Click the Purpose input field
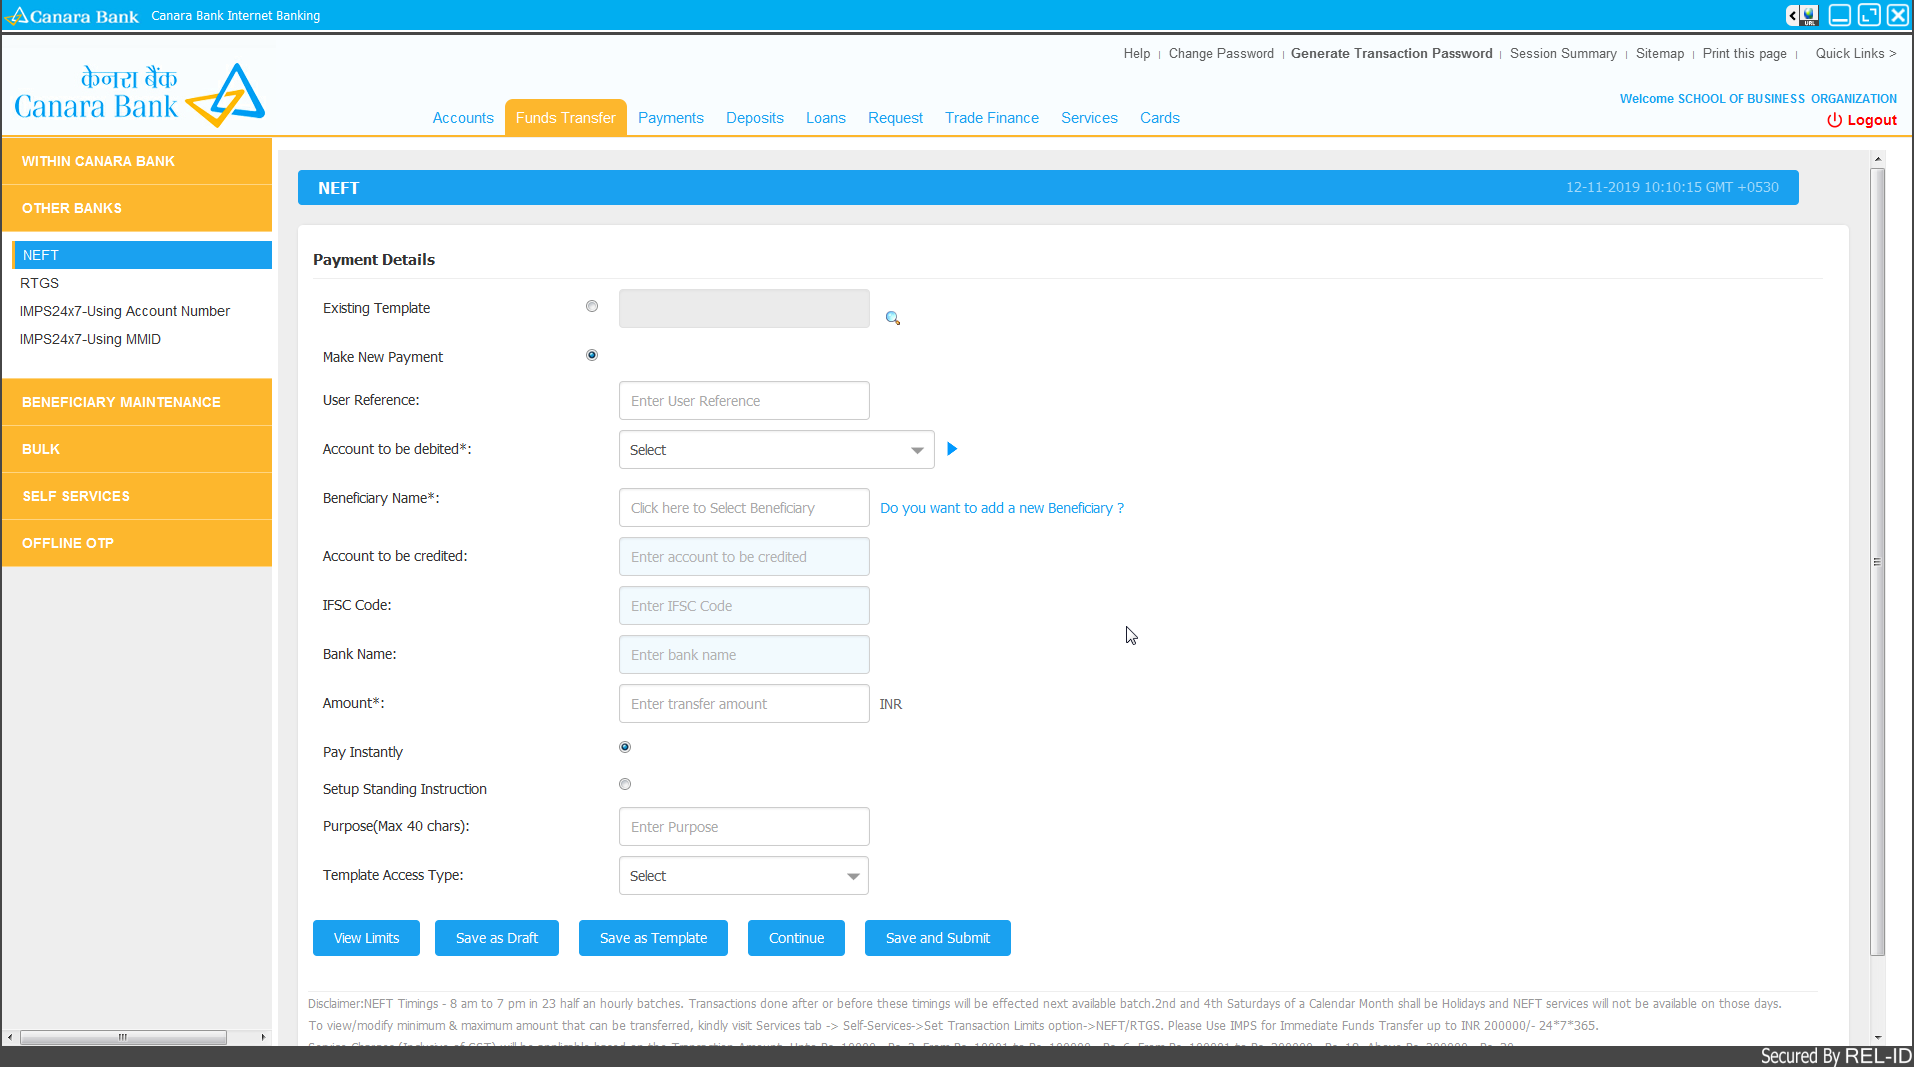The width and height of the screenshot is (1914, 1067). tap(744, 827)
